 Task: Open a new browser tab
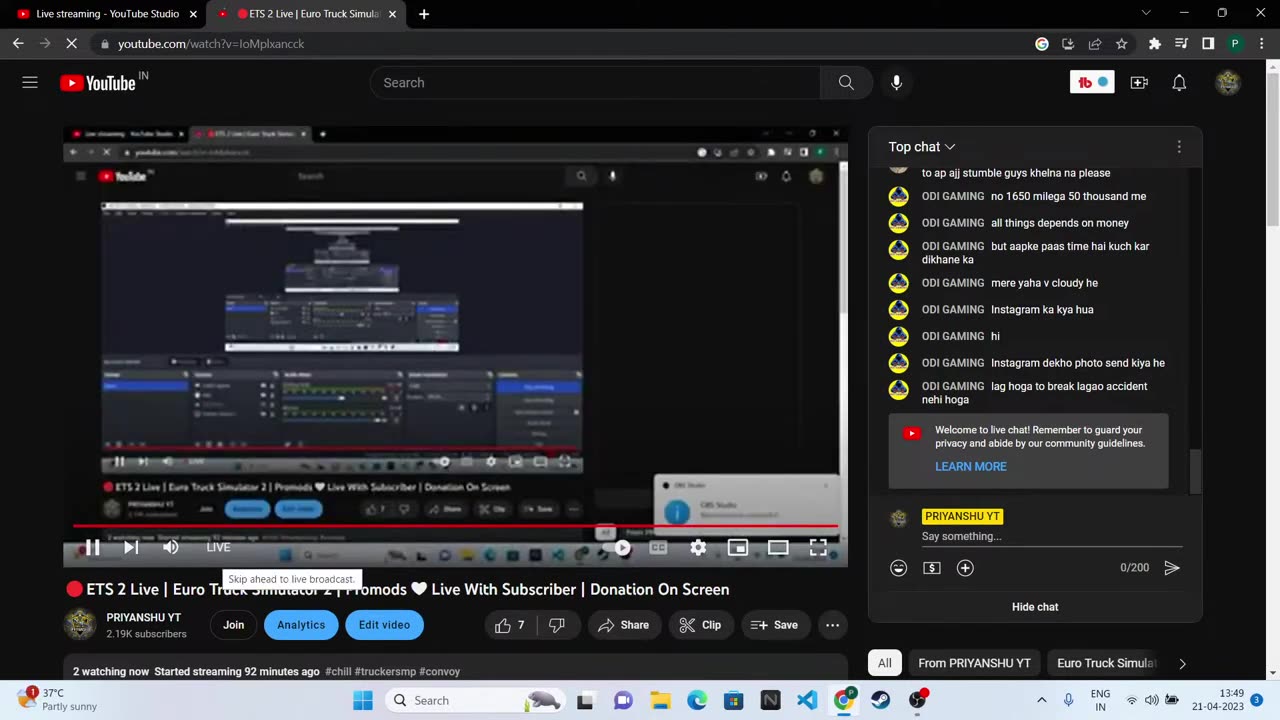point(424,14)
